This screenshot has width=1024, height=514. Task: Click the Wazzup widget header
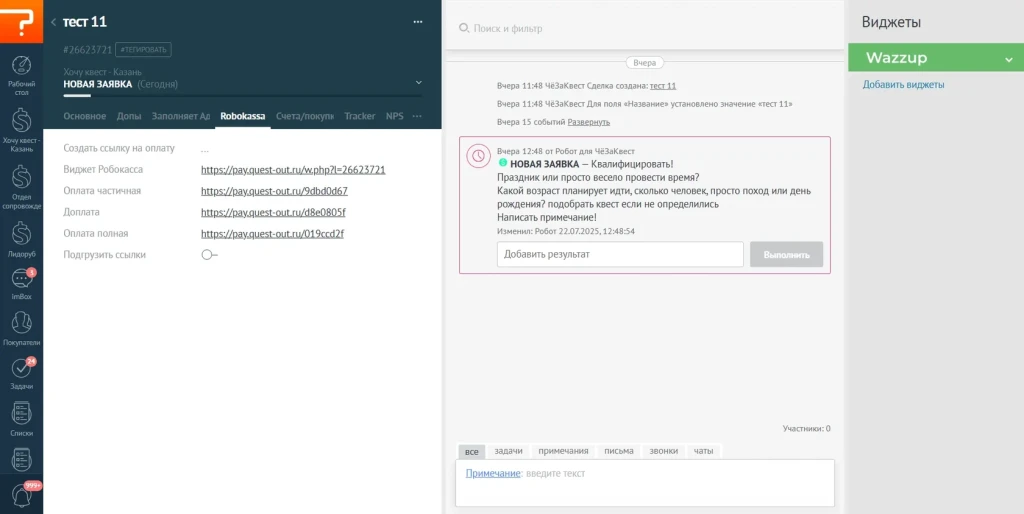click(x=936, y=58)
